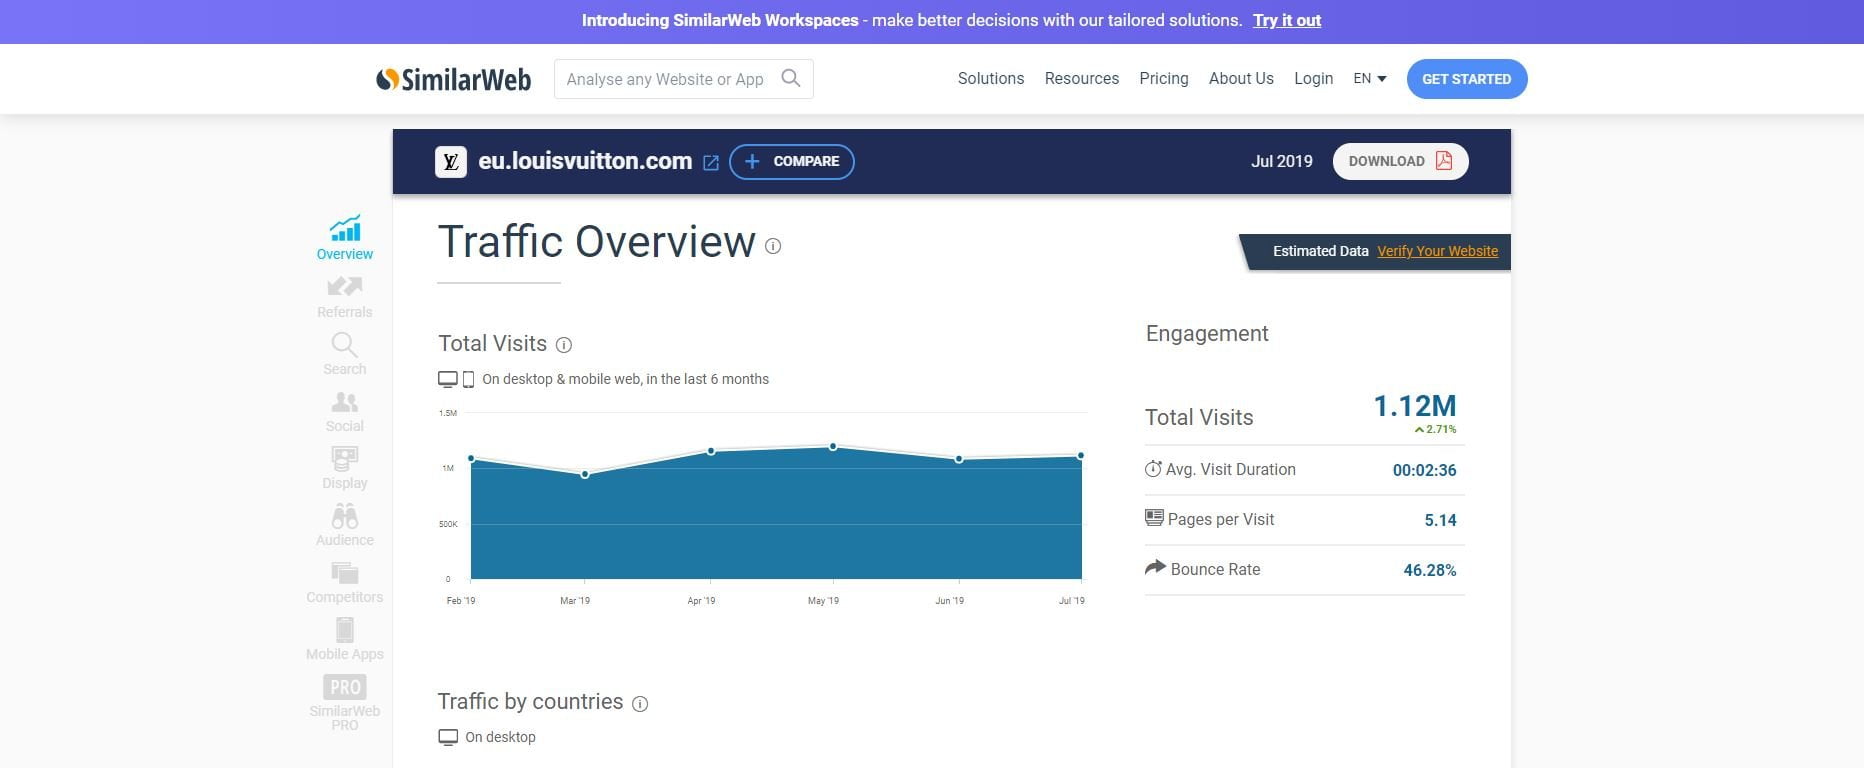1864x768 pixels.
Task: Open the Mobile Apps sidebar section
Action: click(345, 639)
